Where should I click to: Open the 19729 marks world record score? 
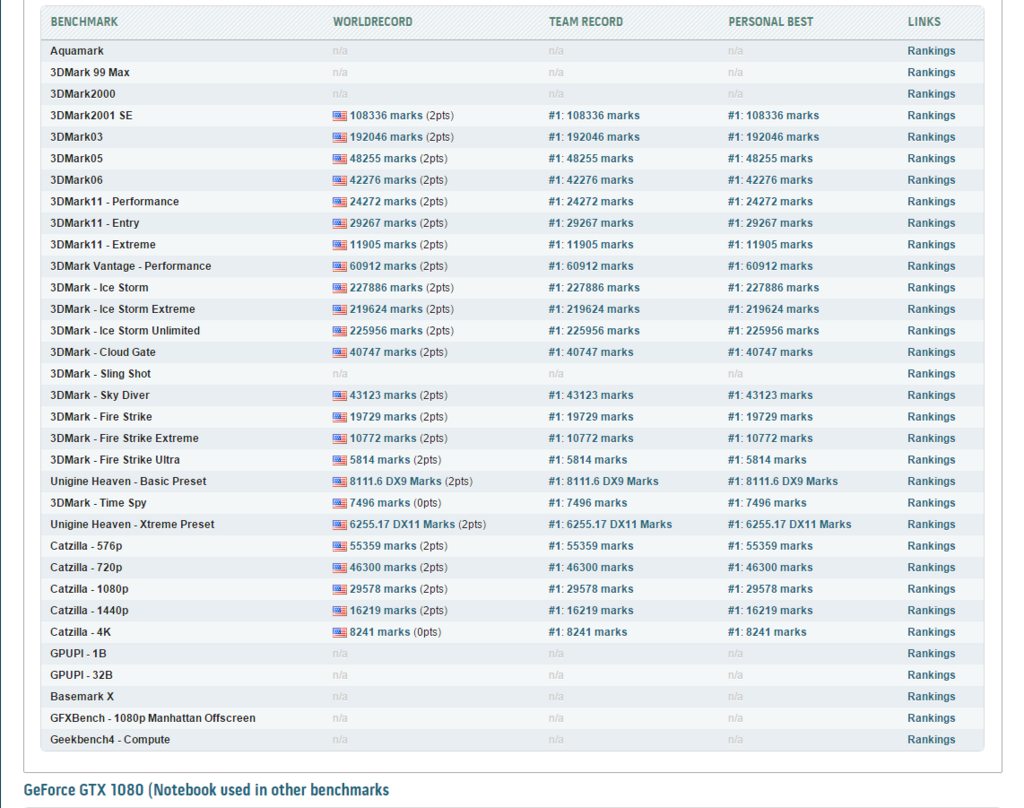point(383,417)
